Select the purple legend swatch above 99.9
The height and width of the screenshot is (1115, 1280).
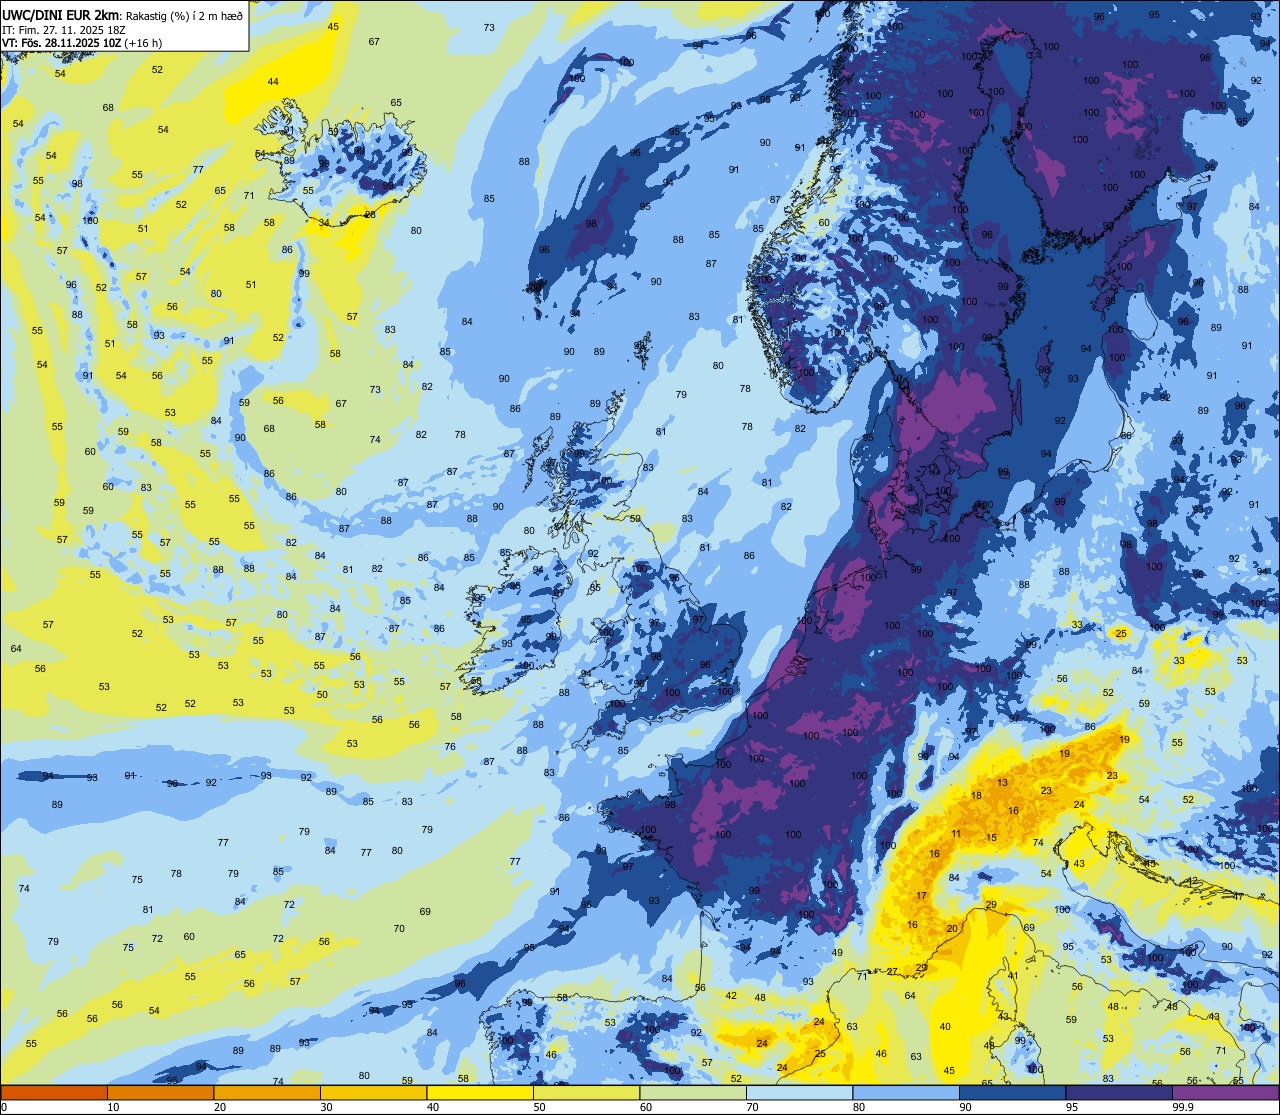click(x=1225, y=1092)
